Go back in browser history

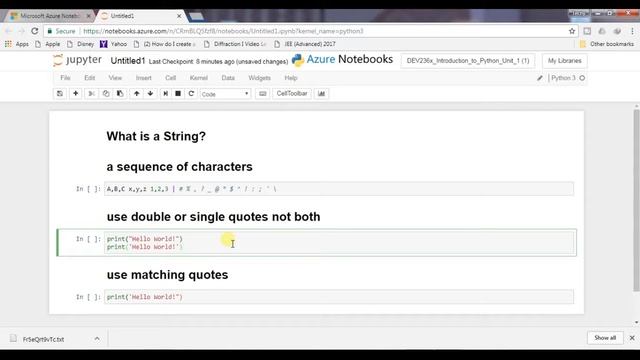[x=9, y=31]
